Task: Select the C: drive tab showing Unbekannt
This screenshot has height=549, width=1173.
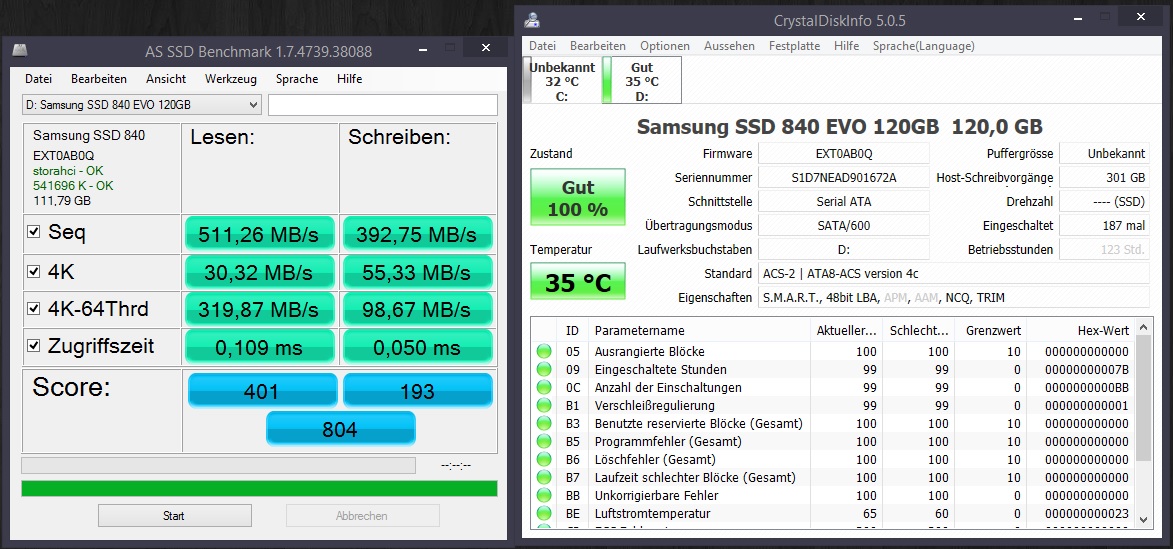Action: [x=562, y=81]
